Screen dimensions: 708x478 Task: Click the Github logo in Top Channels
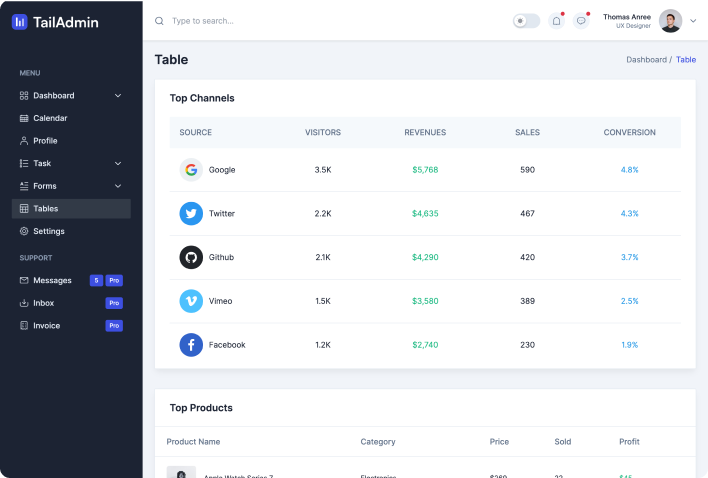(x=191, y=257)
